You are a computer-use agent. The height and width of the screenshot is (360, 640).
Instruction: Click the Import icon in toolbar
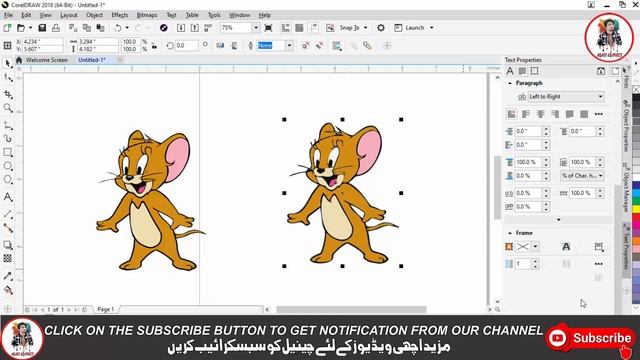coord(181,28)
